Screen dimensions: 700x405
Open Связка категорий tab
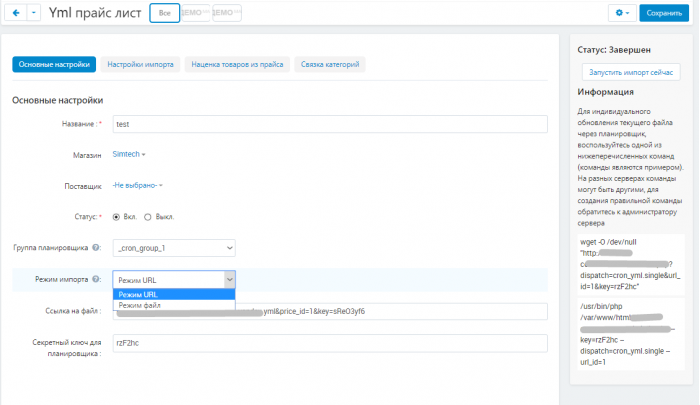pos(330,64)
